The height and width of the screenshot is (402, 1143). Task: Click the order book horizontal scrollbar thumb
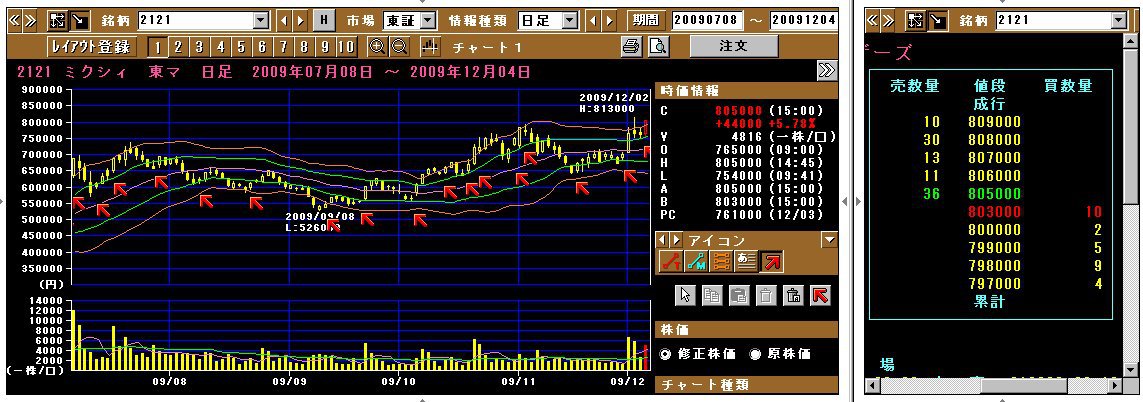pyautogui.click(x=1023, y=385)
